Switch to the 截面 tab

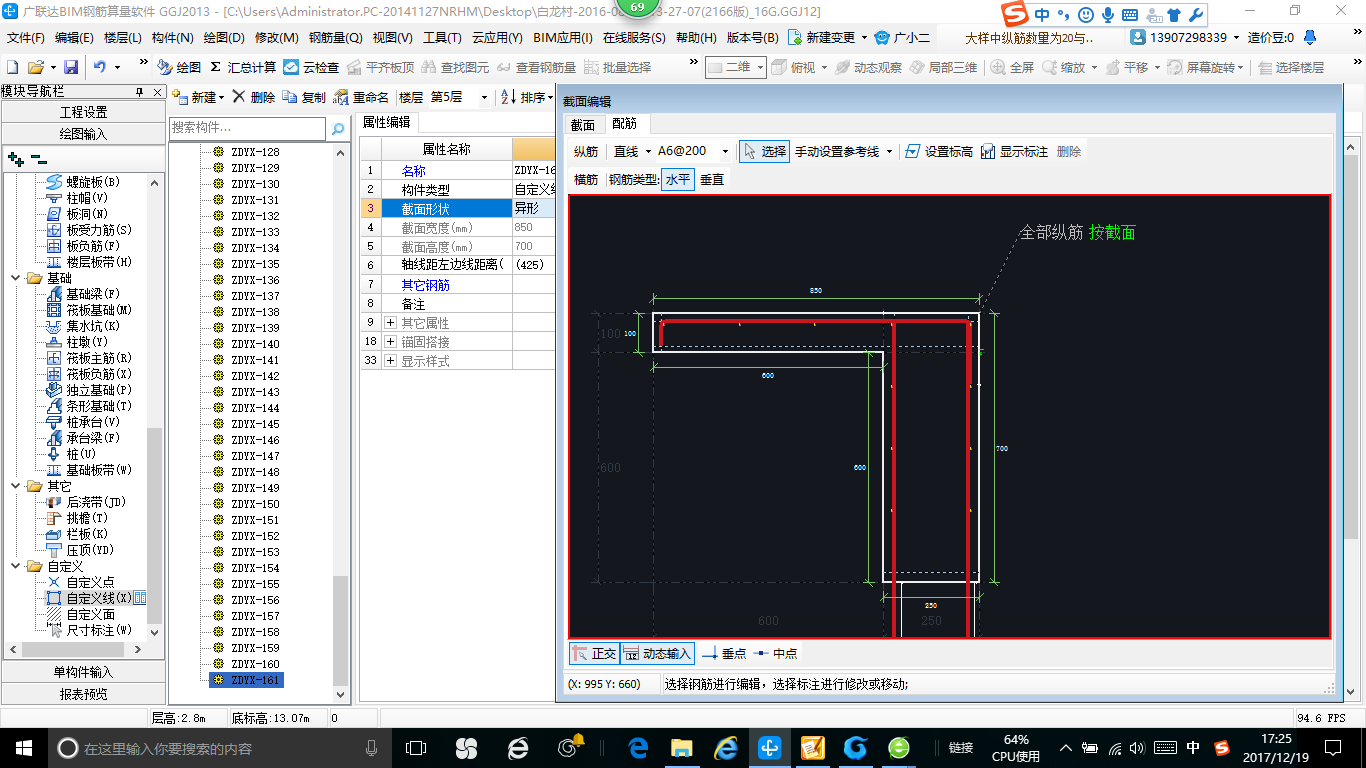click(x=583, y=125)
